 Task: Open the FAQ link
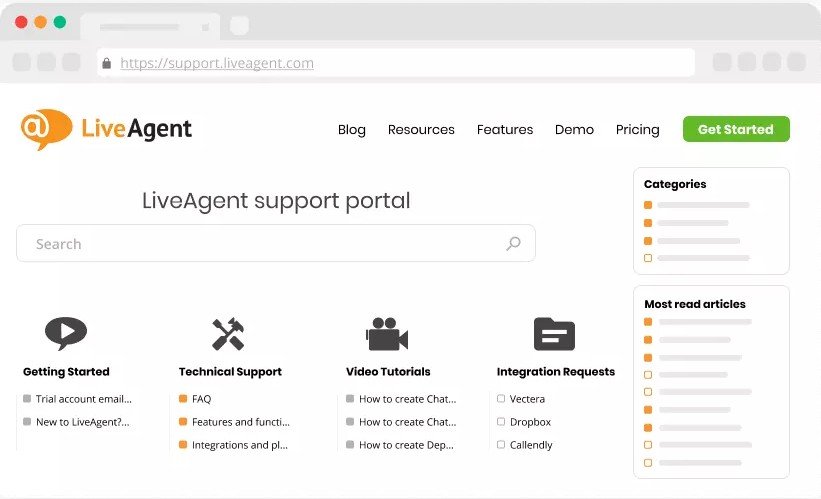click(202, 399)
